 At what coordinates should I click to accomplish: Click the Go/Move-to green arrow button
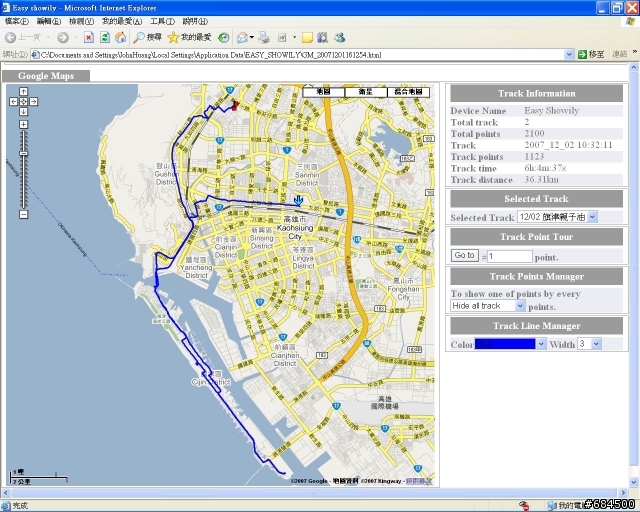[x=591, y=54]
